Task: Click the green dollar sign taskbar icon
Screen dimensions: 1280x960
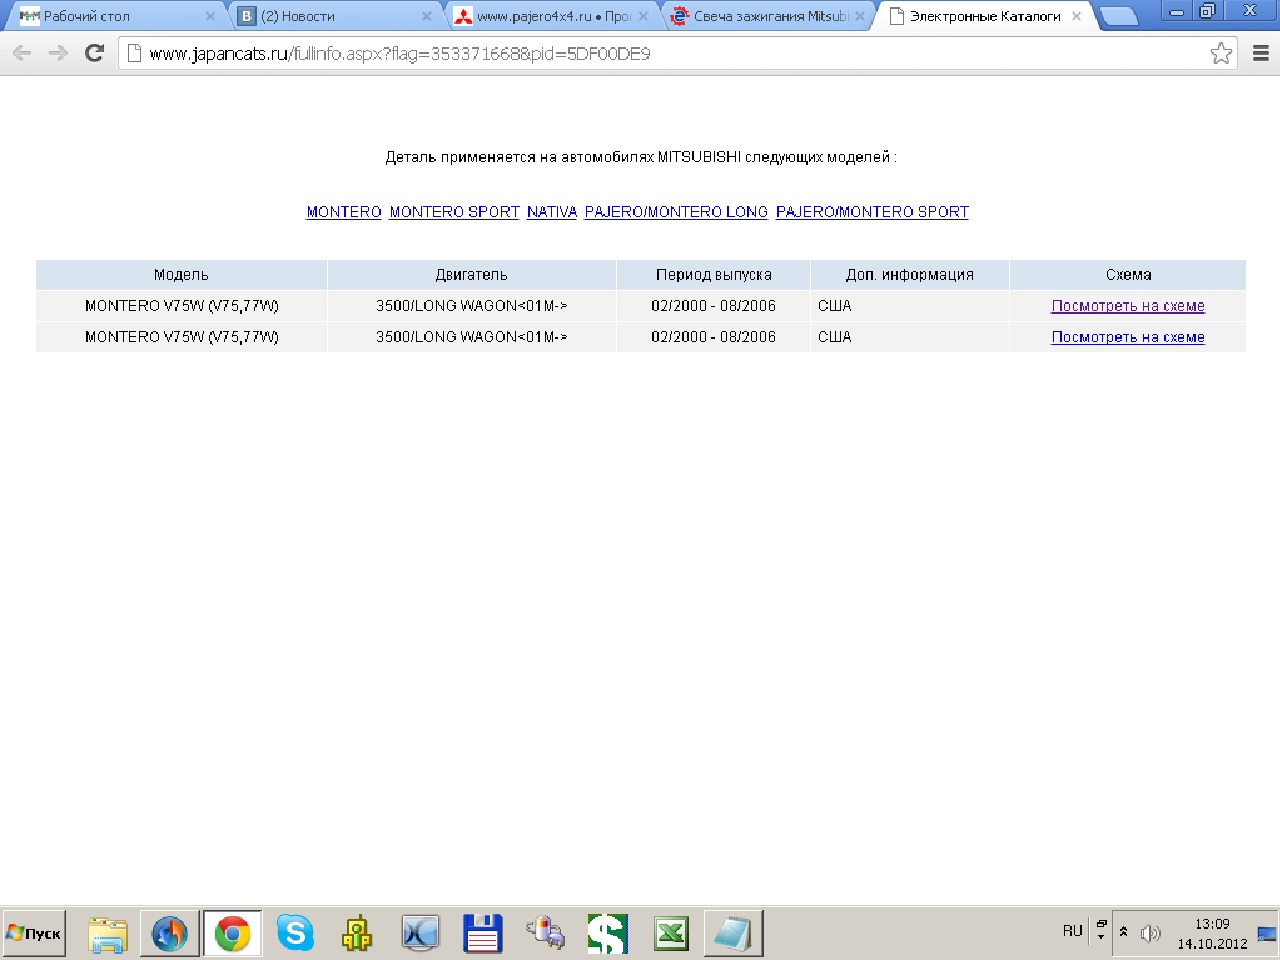Action: coord(607,934)
